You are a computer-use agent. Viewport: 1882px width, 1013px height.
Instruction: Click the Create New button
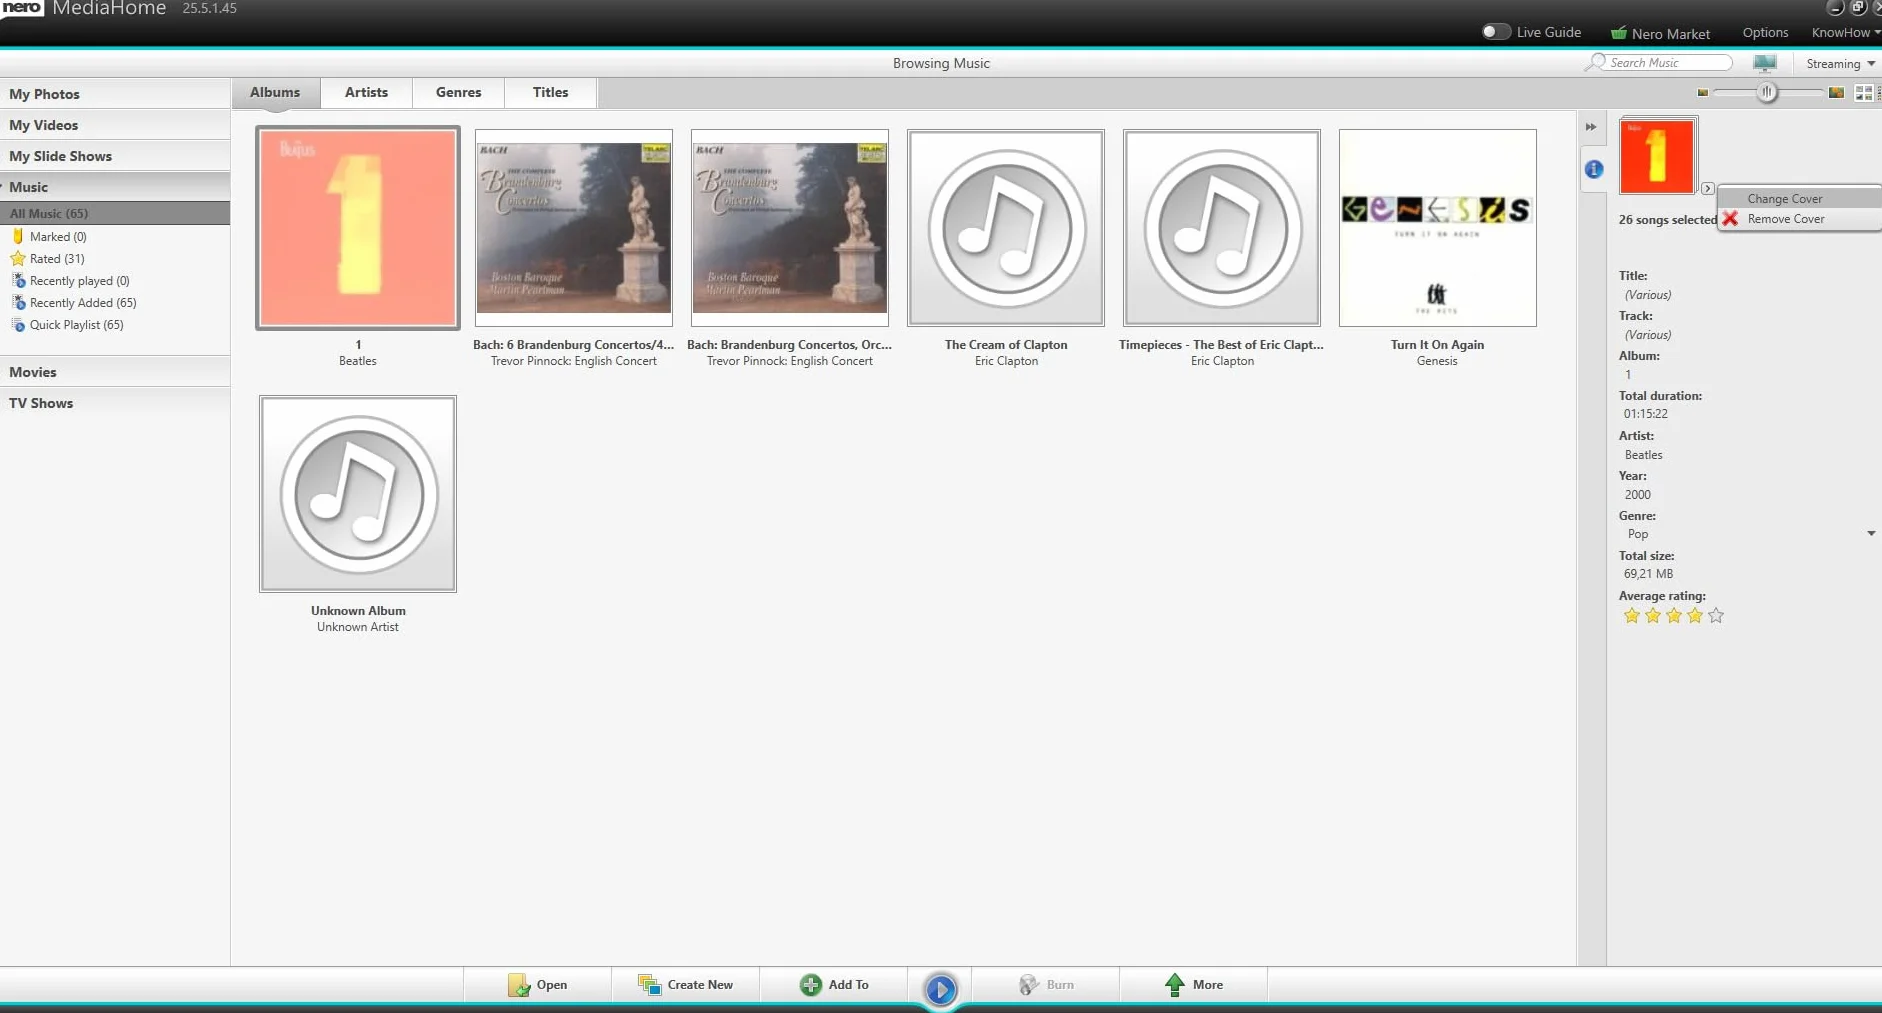pos(685,985)
